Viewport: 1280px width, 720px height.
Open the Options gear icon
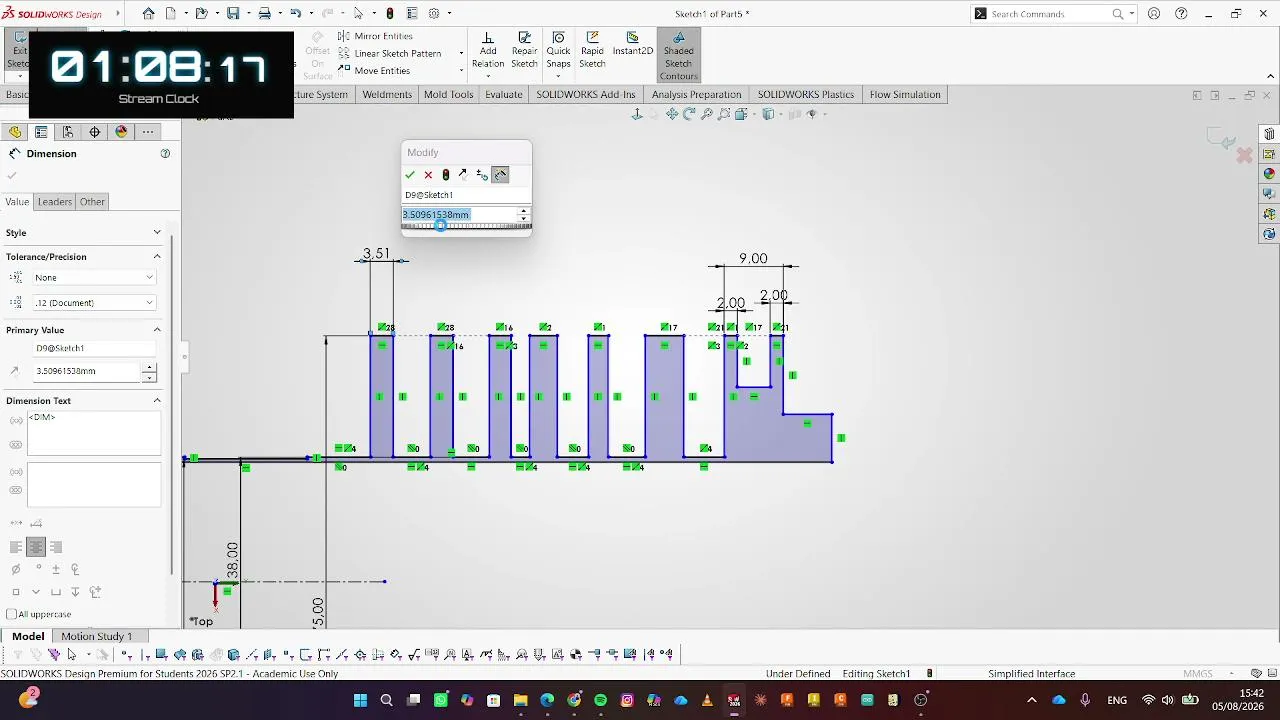tap(434, 14)
